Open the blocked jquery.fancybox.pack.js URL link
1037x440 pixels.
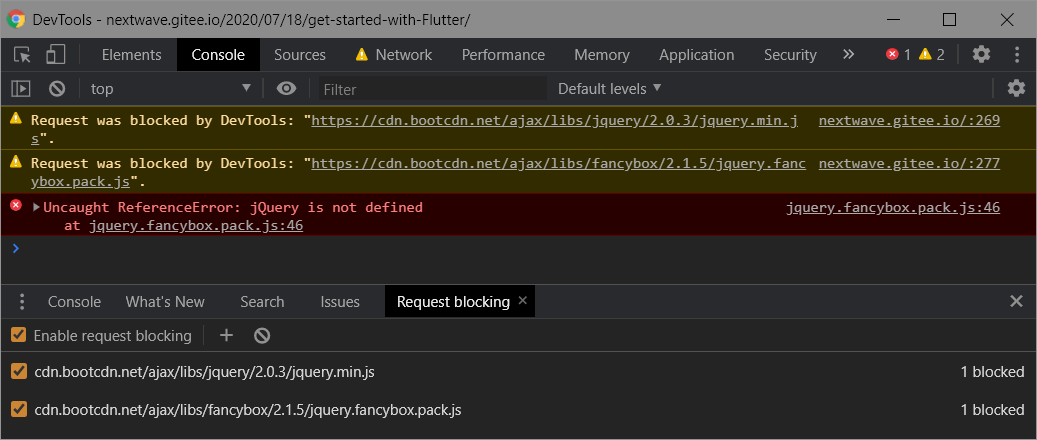pos(559,163)
